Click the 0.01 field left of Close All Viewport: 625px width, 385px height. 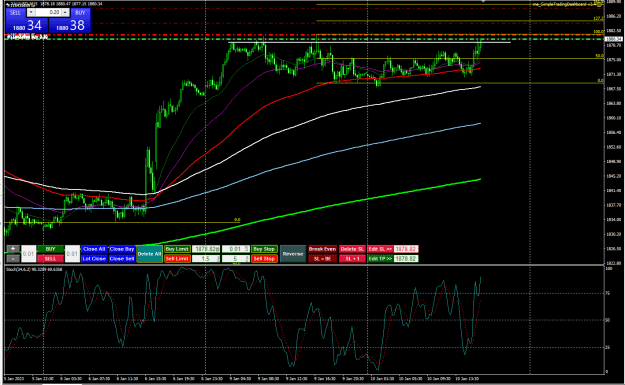tap(72, 254)
